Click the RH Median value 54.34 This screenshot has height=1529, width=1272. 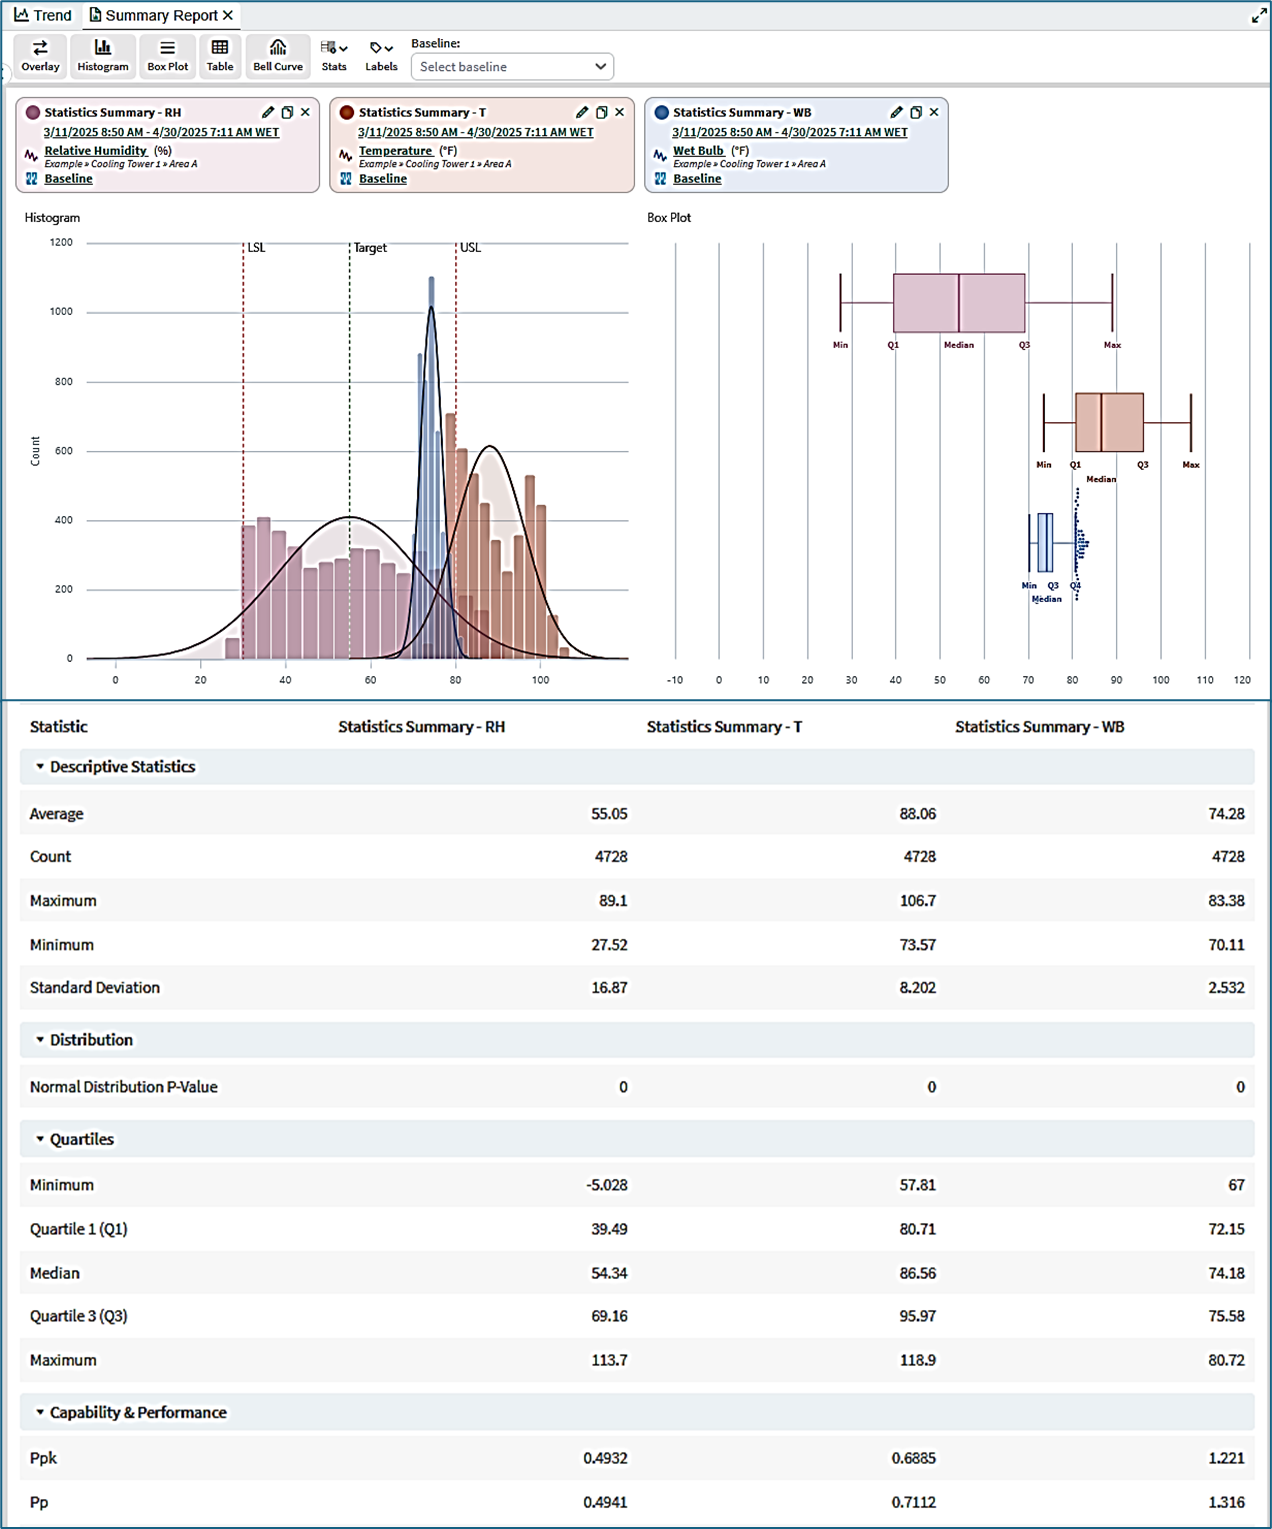(x=609, y=1273)
